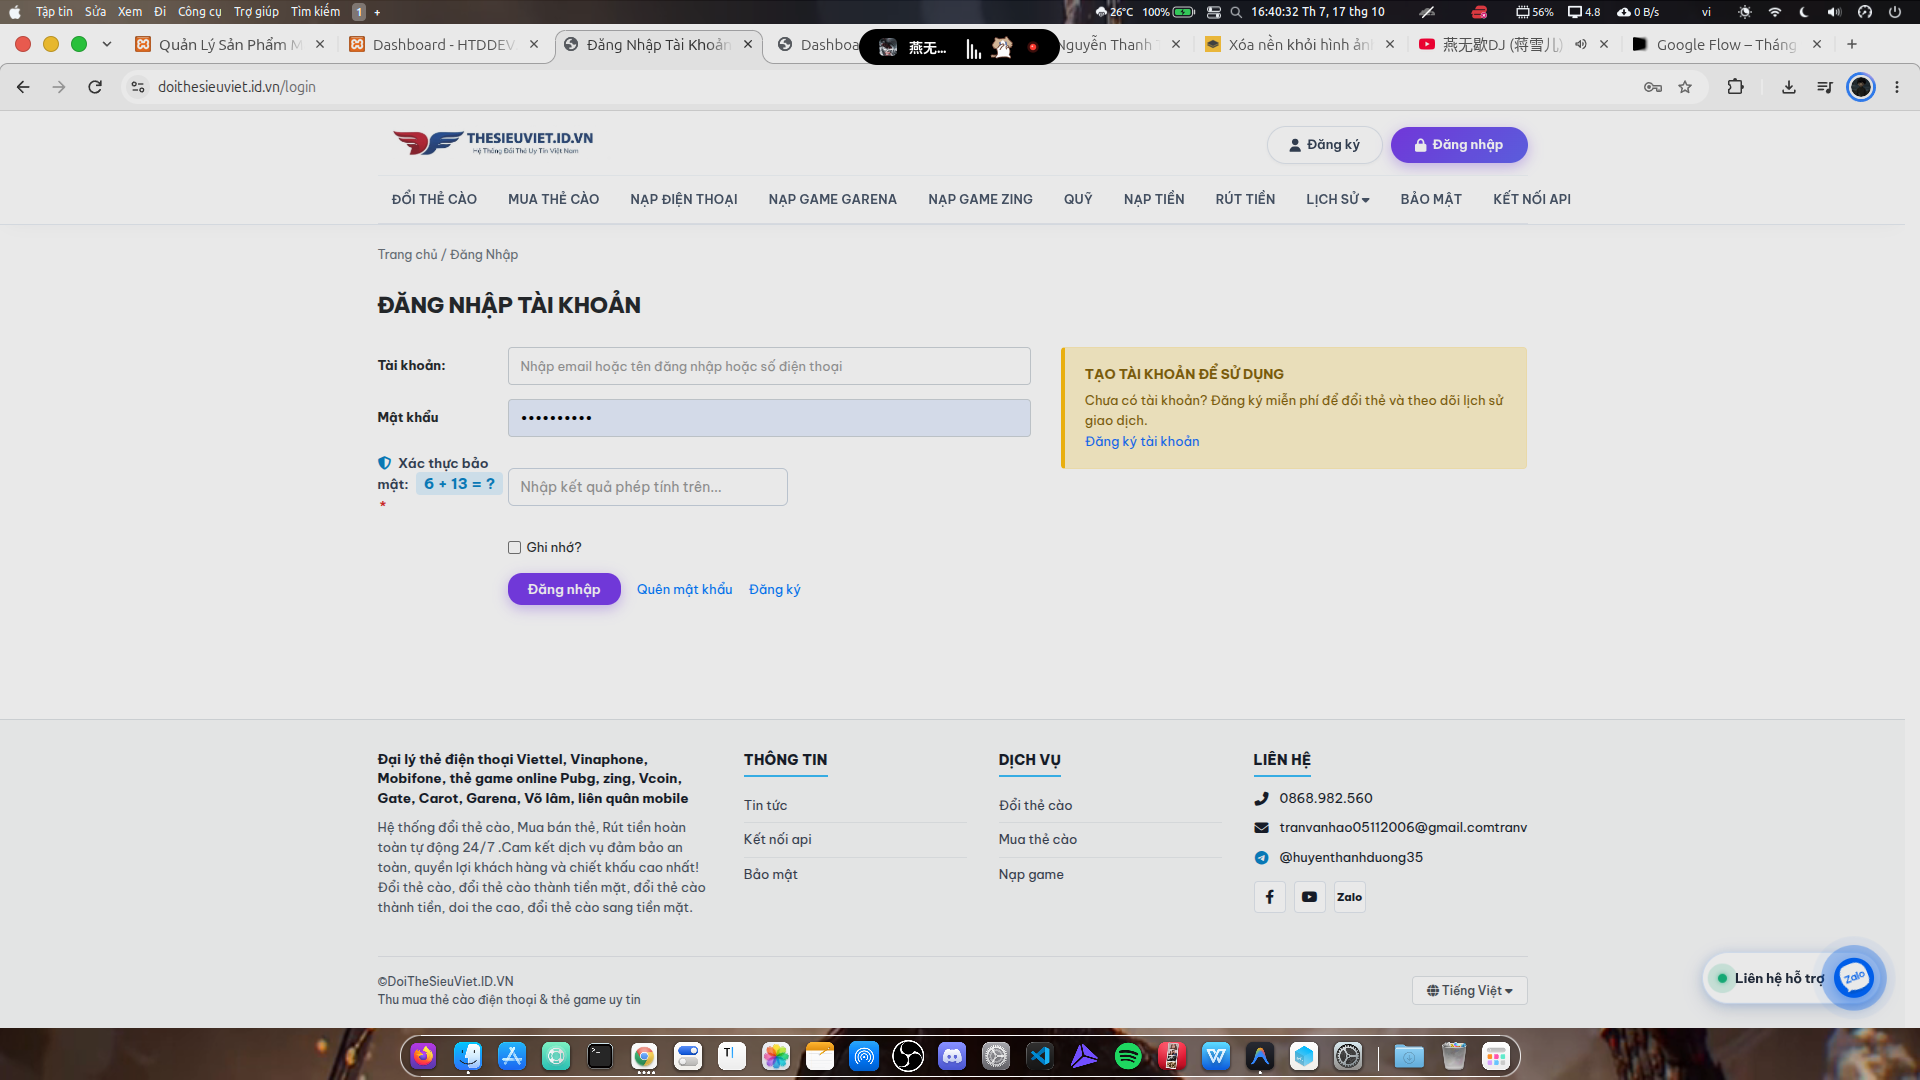Open Chrome extensions puzzle icon
1920x1080 pixels.
tap(1735, 87)
